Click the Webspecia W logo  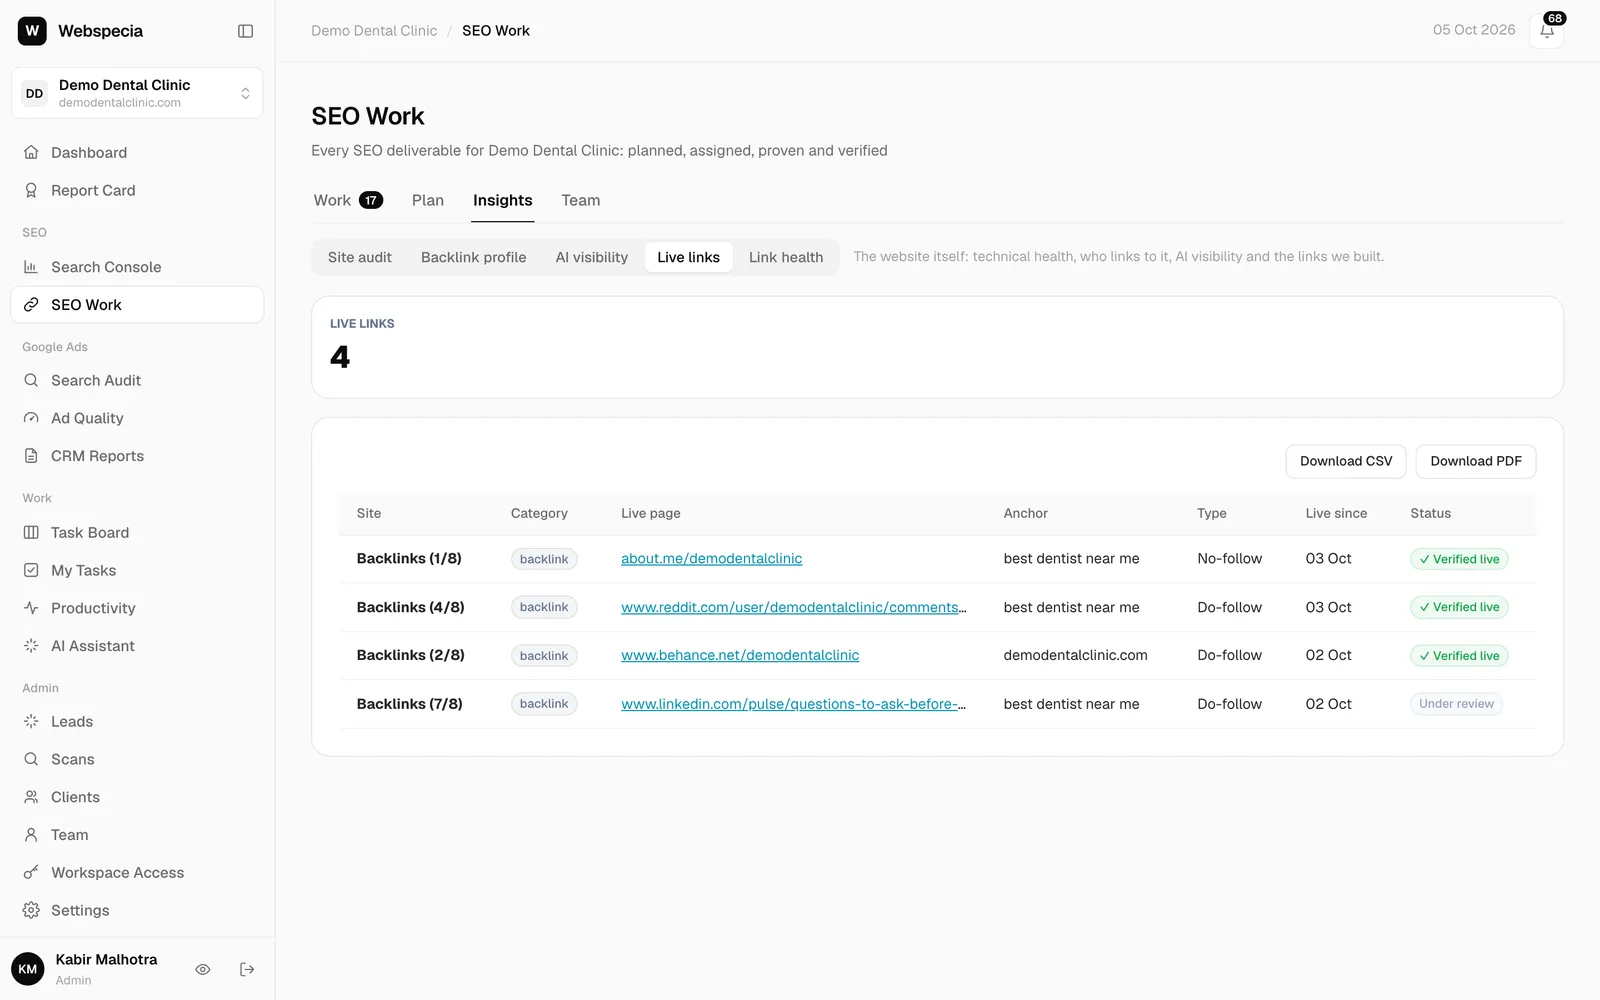click(32, 31)
